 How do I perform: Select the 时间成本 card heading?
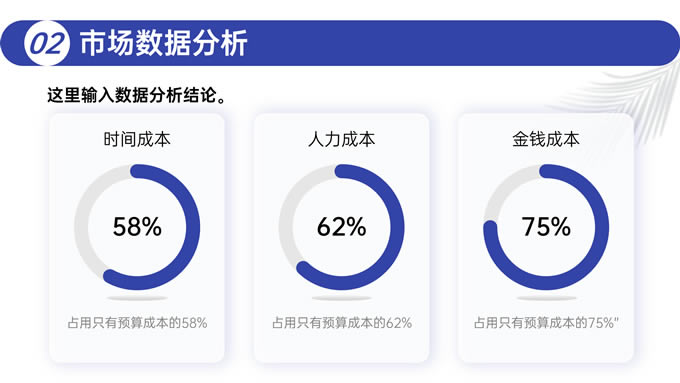[x=137, y=139]
